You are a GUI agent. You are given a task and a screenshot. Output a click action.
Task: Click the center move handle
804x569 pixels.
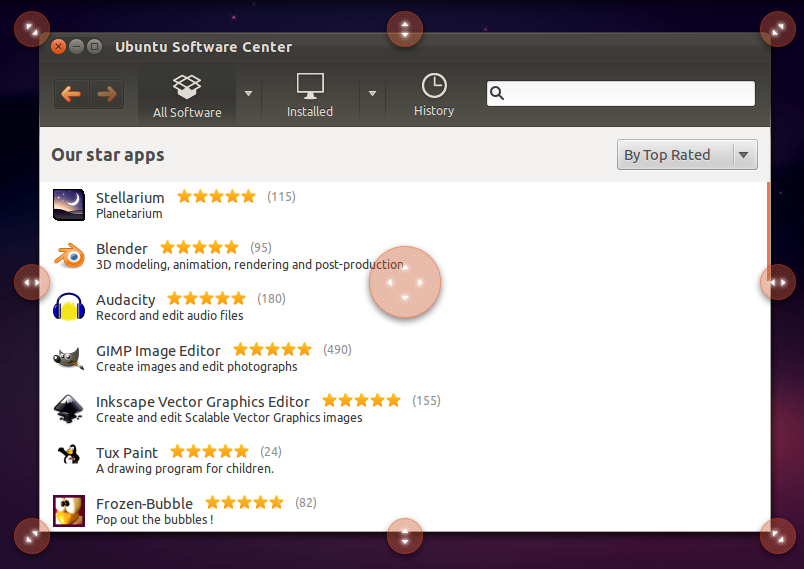click(x=405, y=282)
